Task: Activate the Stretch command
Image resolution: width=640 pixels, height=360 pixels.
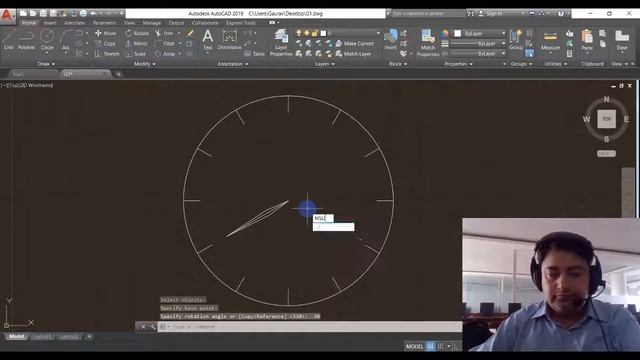Action: pos(107,53)
